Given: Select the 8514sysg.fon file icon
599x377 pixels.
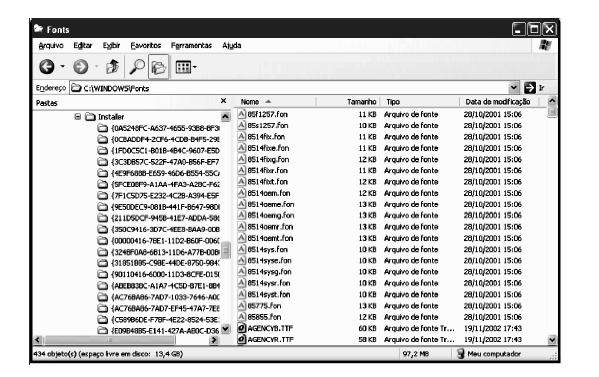Looking at the screenshot, I should point(241,272).
